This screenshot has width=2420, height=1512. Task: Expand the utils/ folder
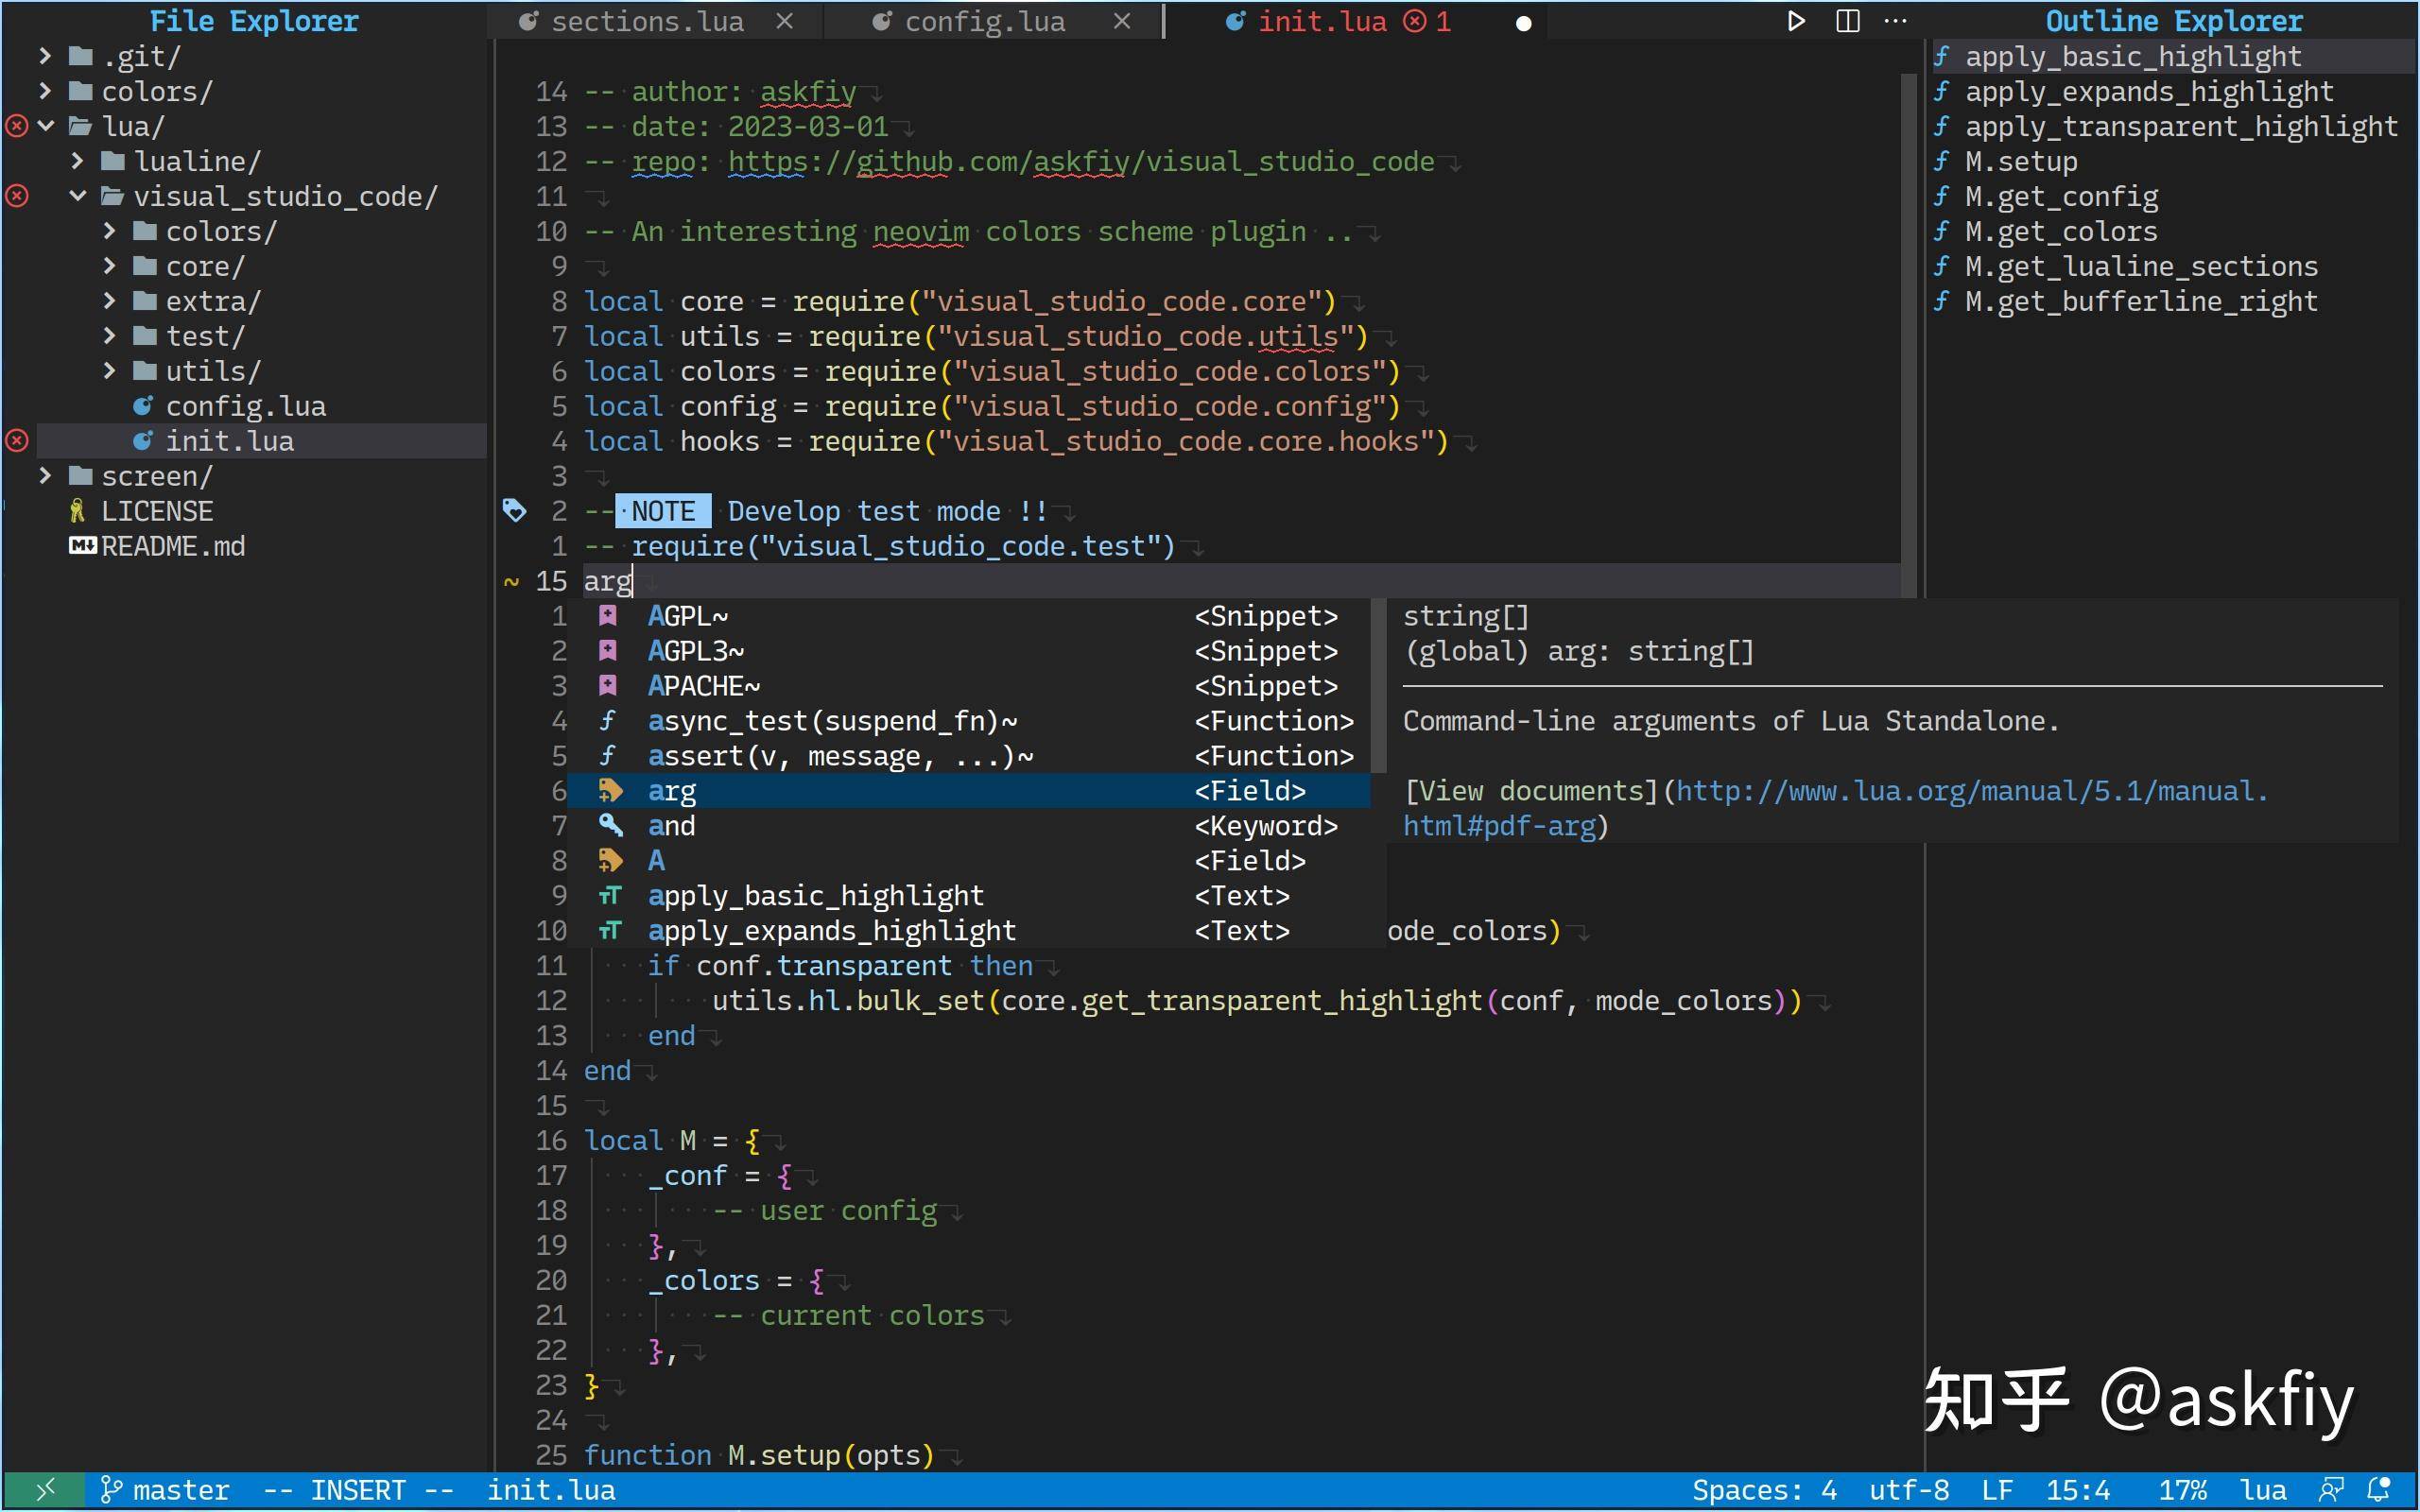[109, 371]
